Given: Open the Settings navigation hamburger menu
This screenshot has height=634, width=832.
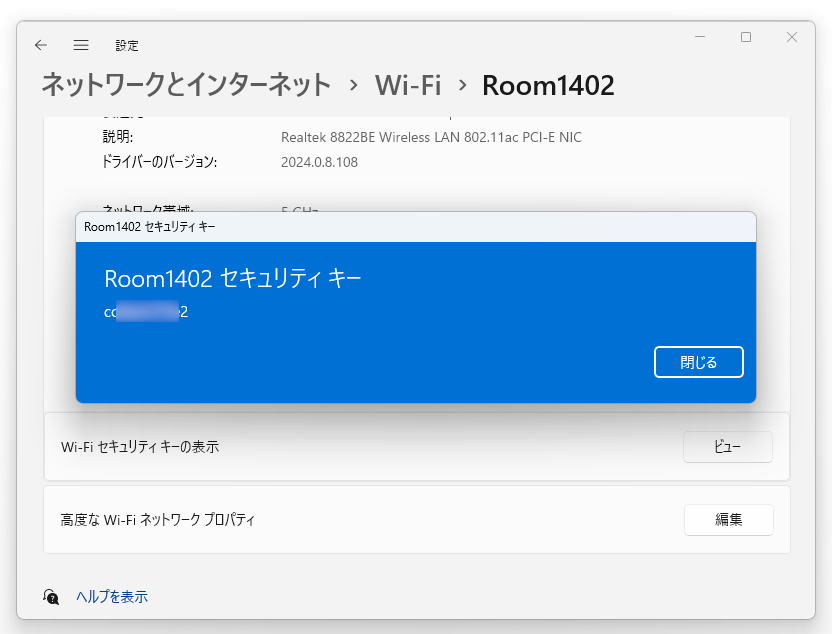Looking at the screenshot, I should [x=80, y=45].
